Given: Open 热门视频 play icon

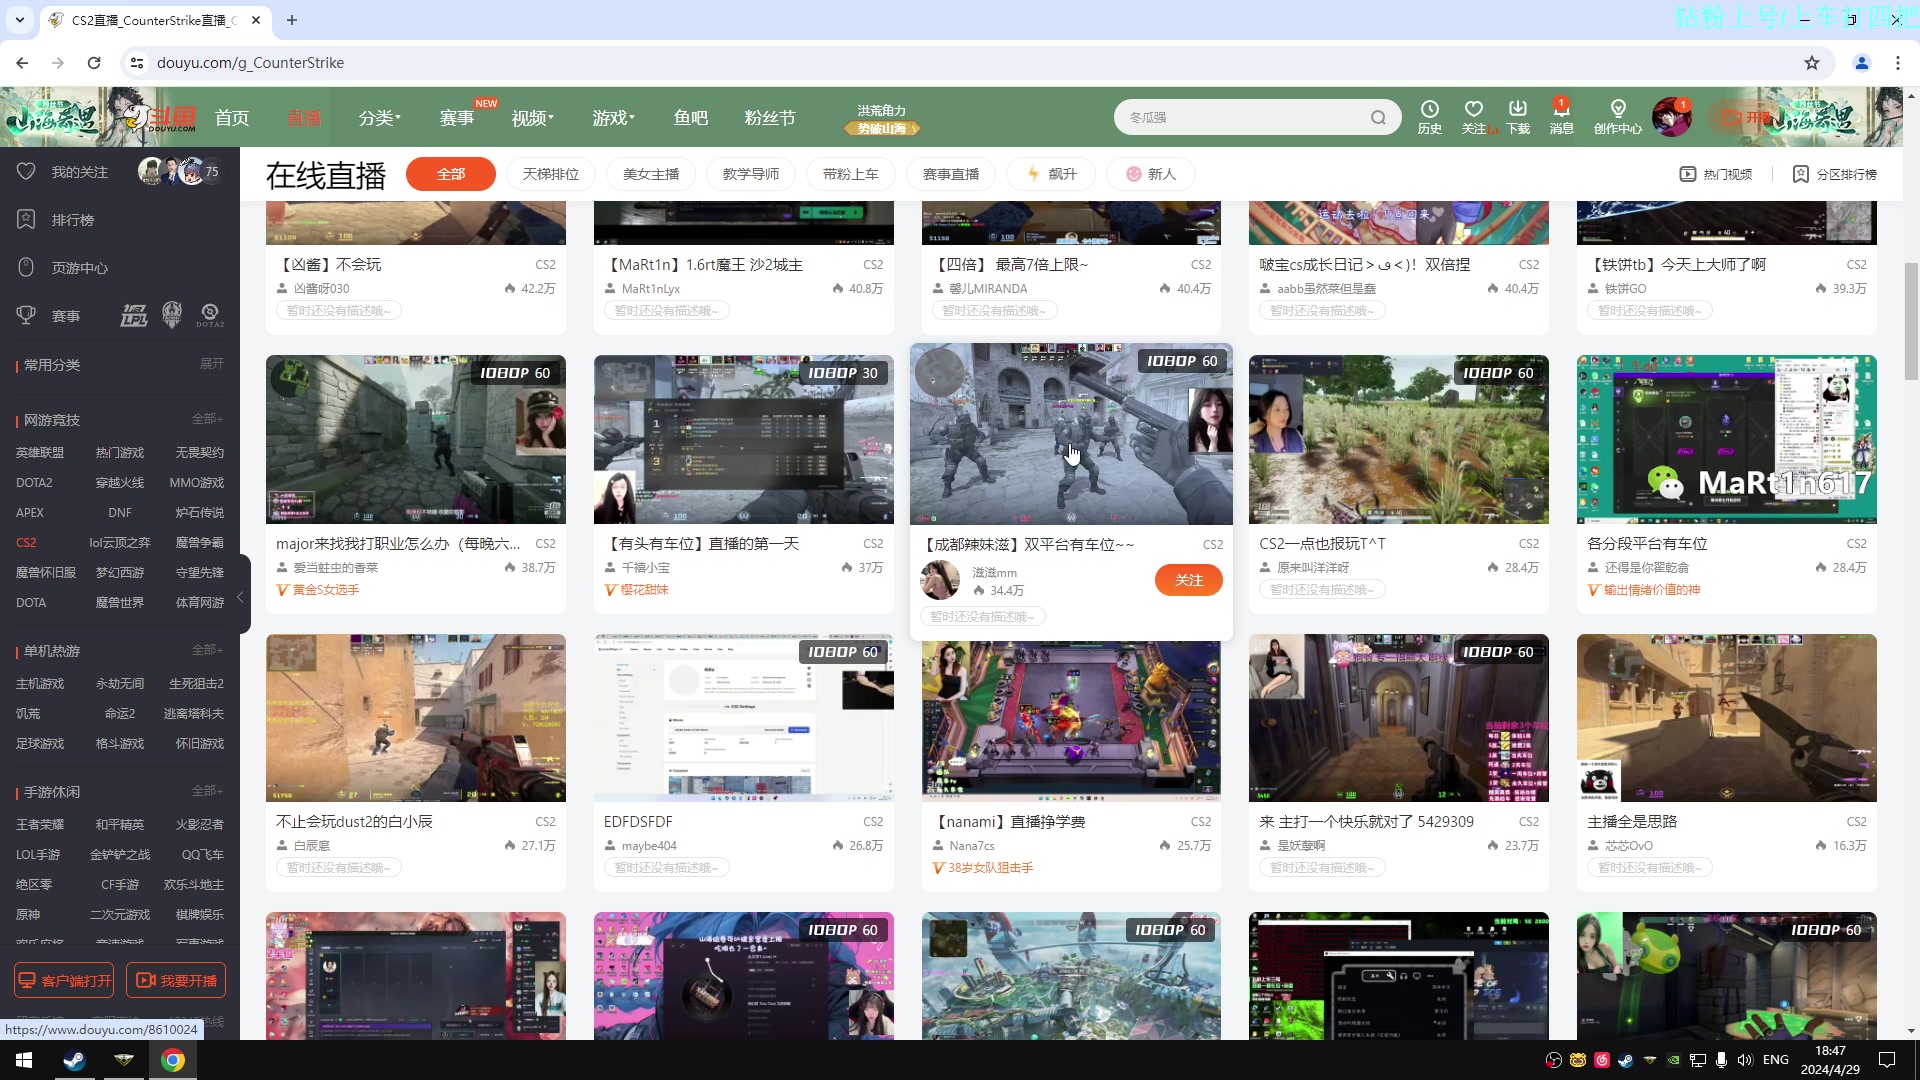Looking at the screenshot, I should pos(1688,174).
